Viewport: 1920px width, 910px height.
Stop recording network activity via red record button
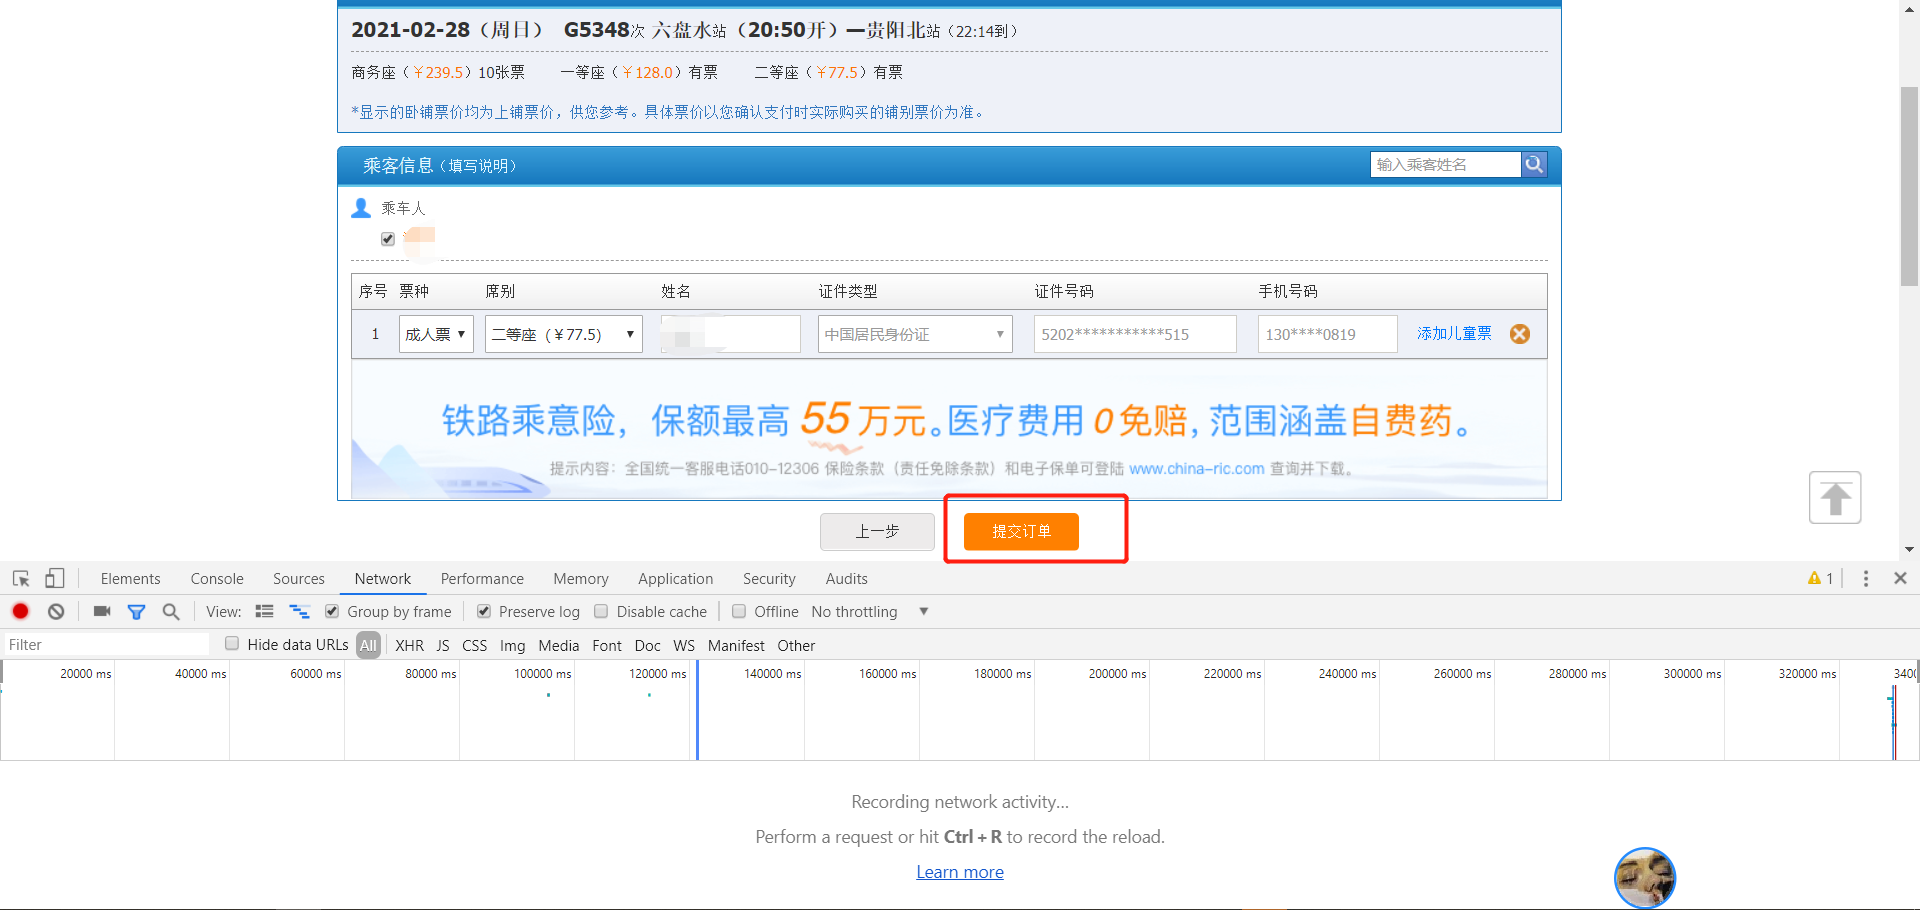(20, 611)
